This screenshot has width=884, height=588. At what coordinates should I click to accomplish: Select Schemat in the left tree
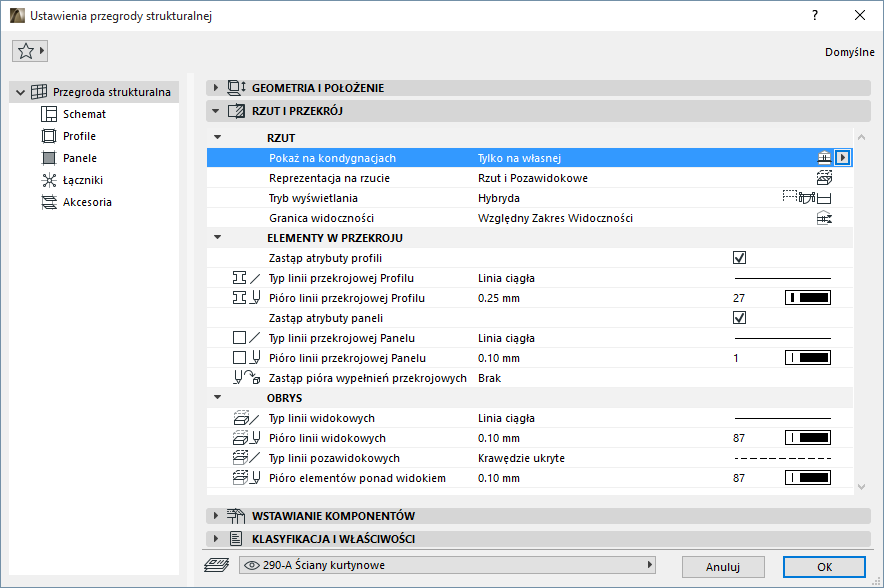click(84, 114)
